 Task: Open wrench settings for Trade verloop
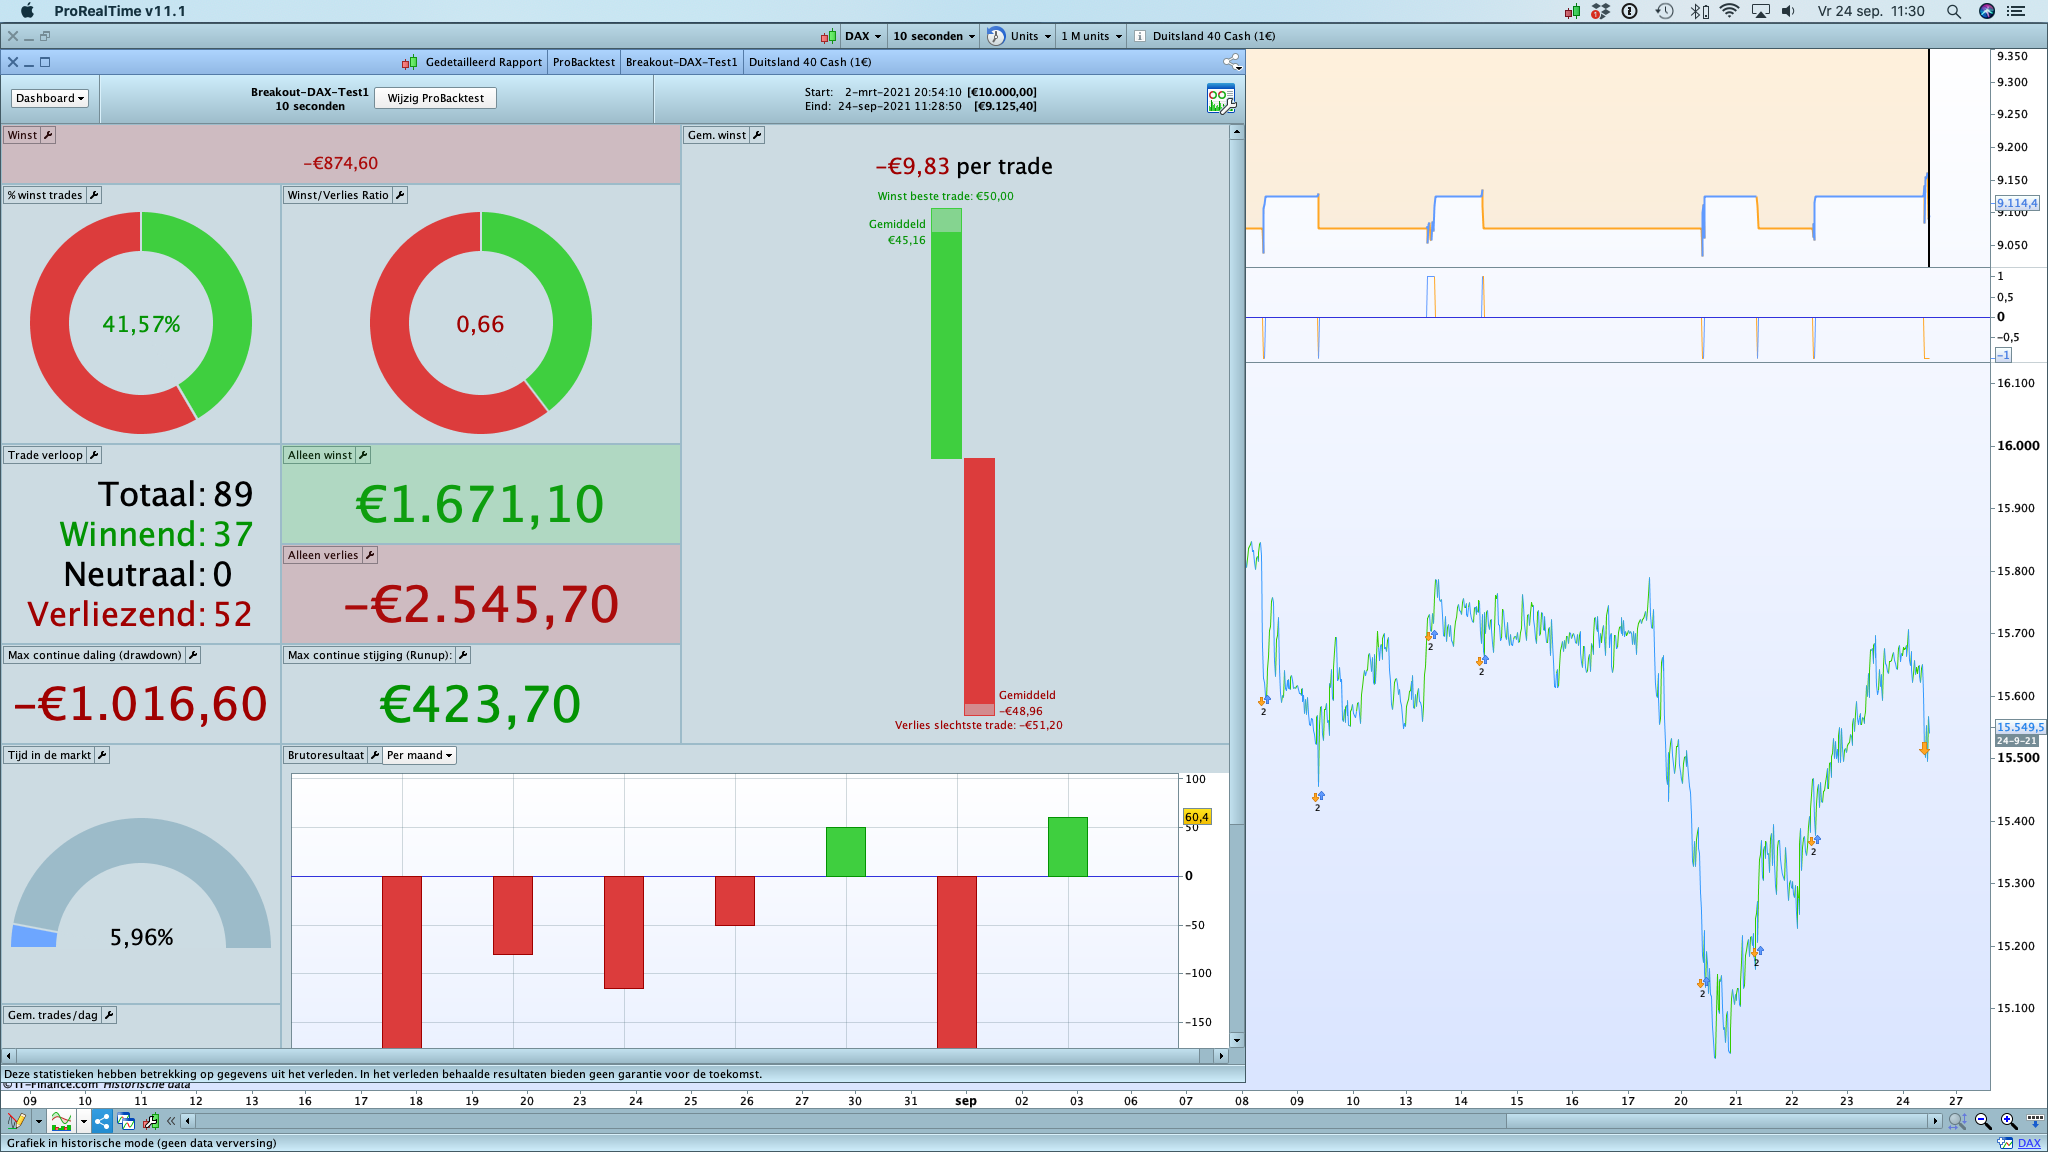coord(94,455)
